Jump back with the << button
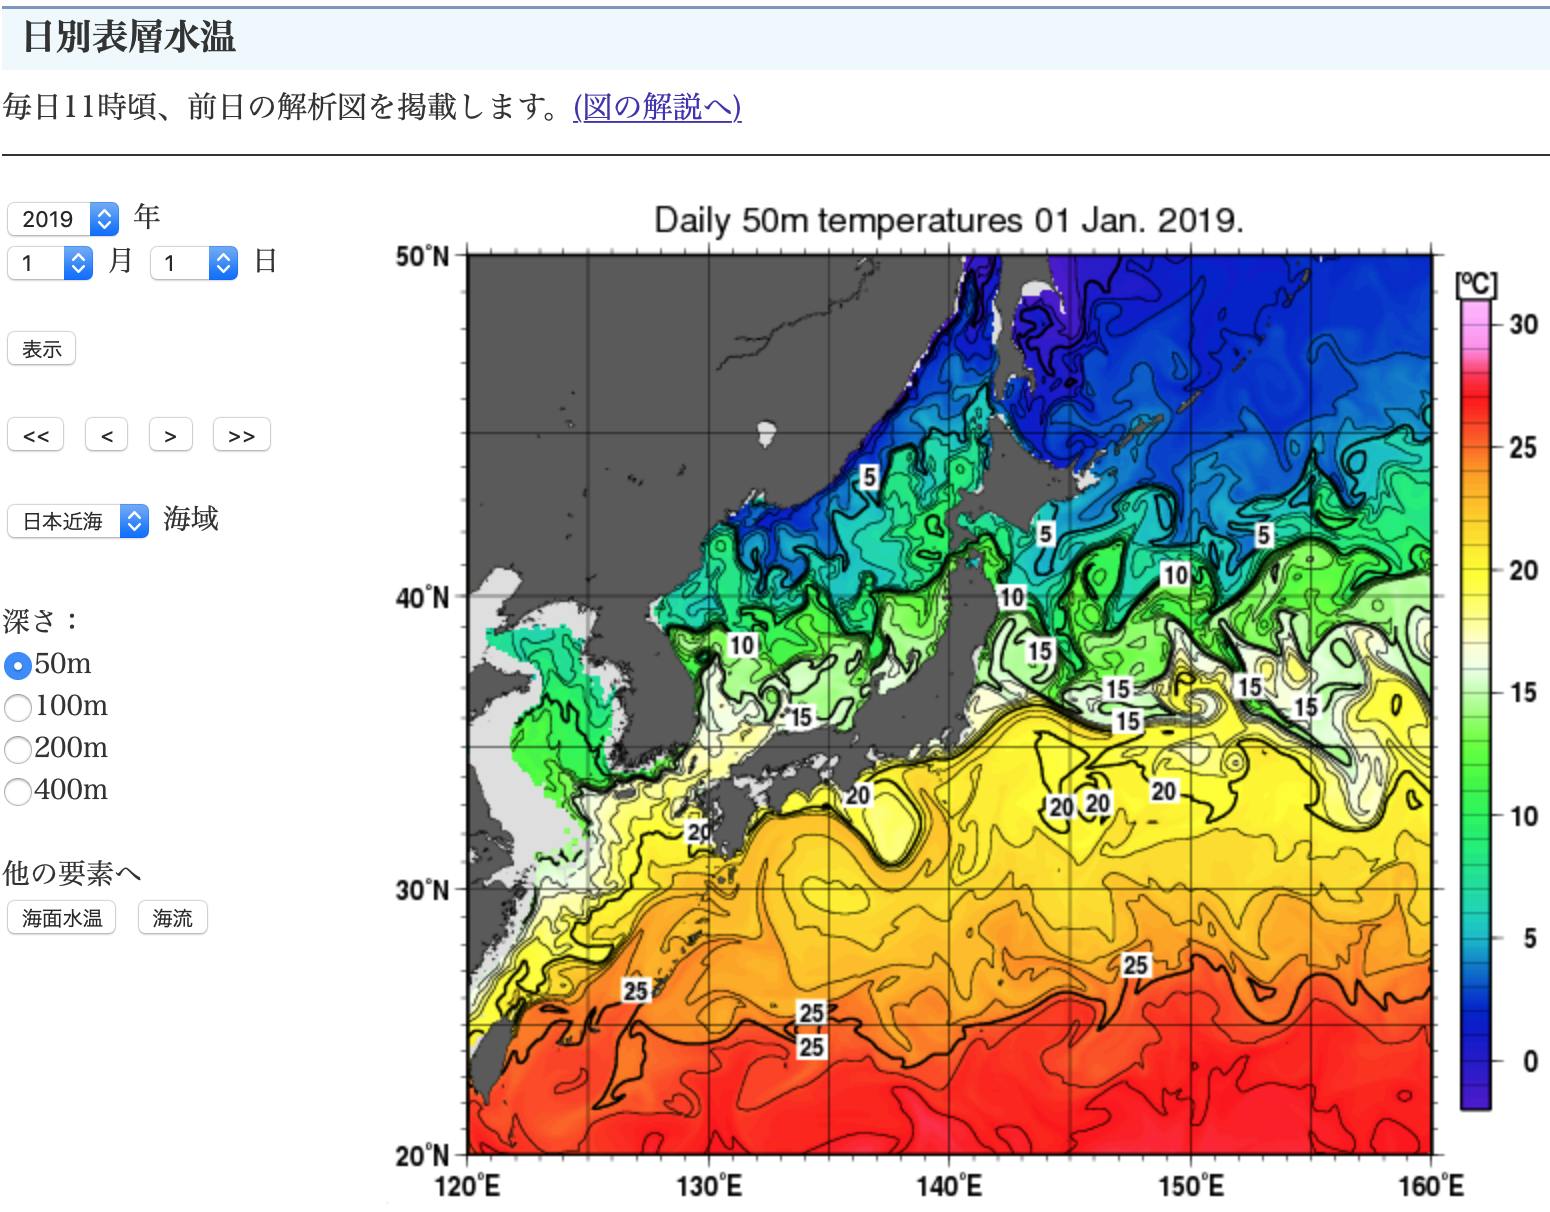The image size is (1550, 1212). click(36, 436)
